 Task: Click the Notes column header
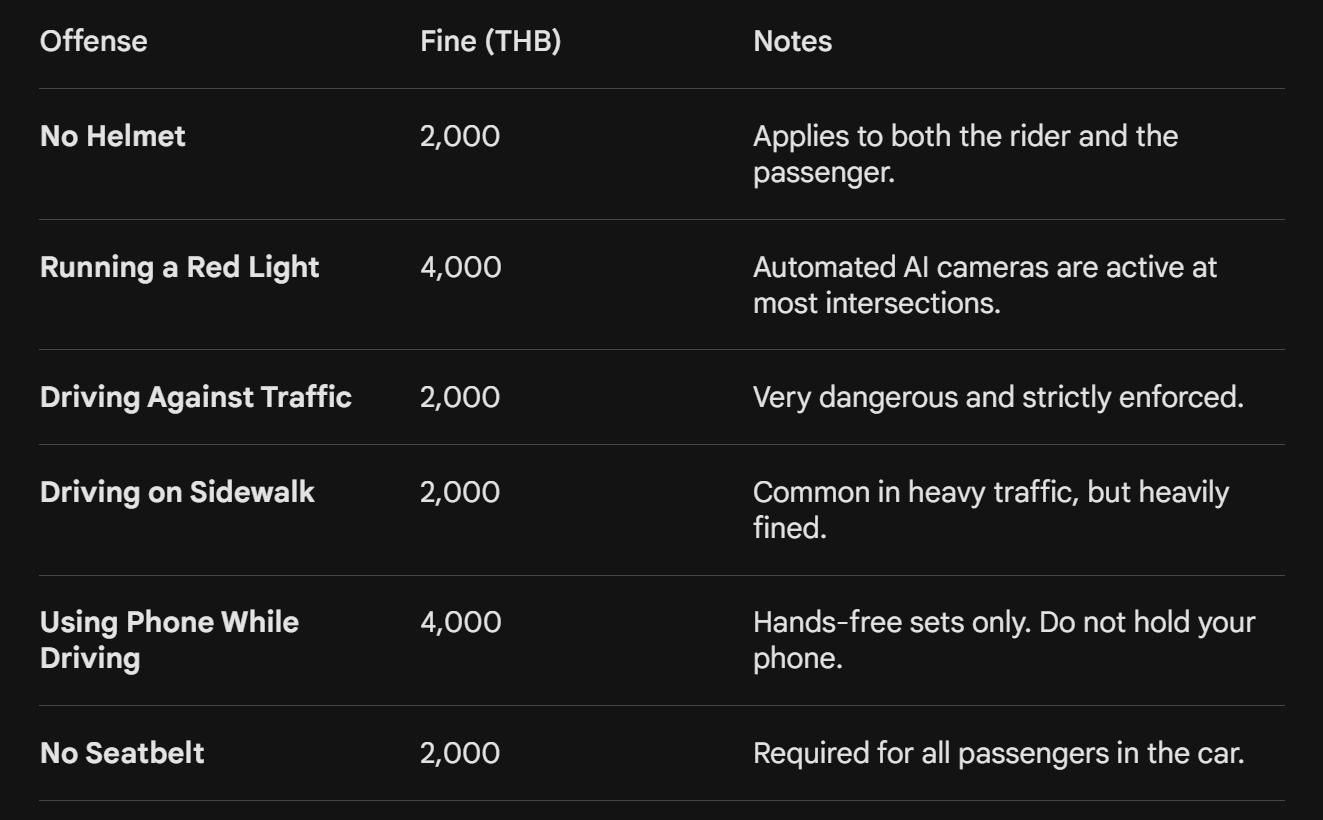click(792, 42)
